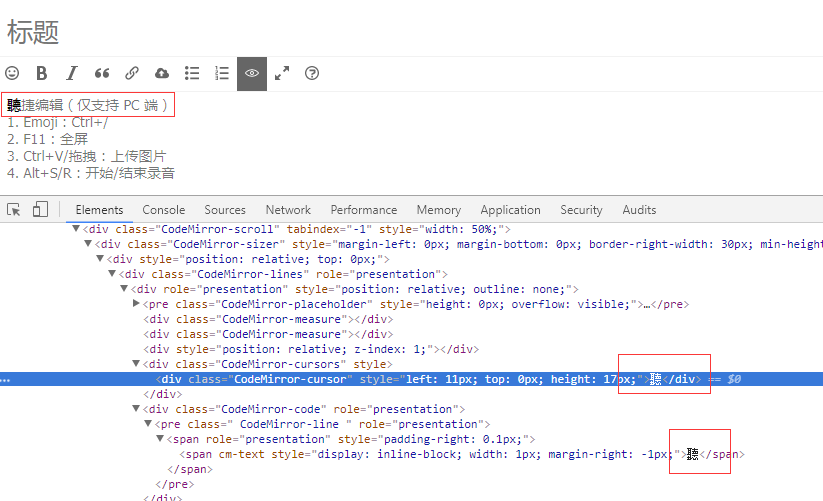Open the Security tab
Image resolution: width=823 pixels, height=501 pixels.
[x=582, y=210]
